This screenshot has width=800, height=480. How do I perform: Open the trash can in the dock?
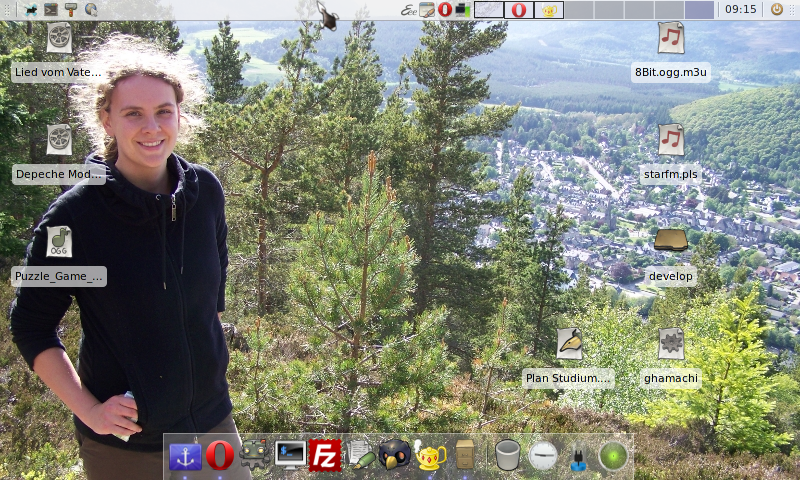[508, 456]
